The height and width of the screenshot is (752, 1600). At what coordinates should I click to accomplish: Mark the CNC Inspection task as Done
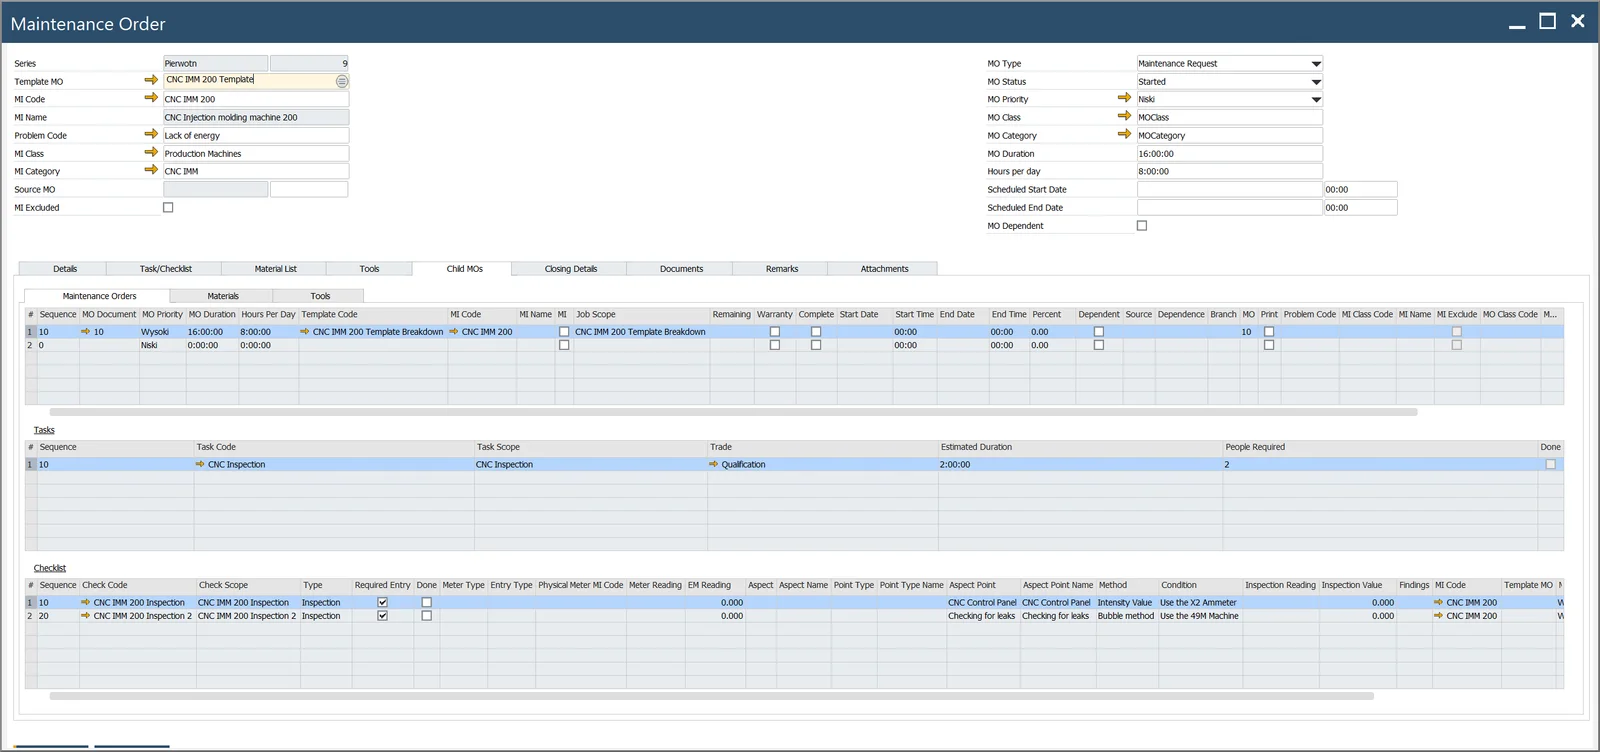[x=1551, y=465]
